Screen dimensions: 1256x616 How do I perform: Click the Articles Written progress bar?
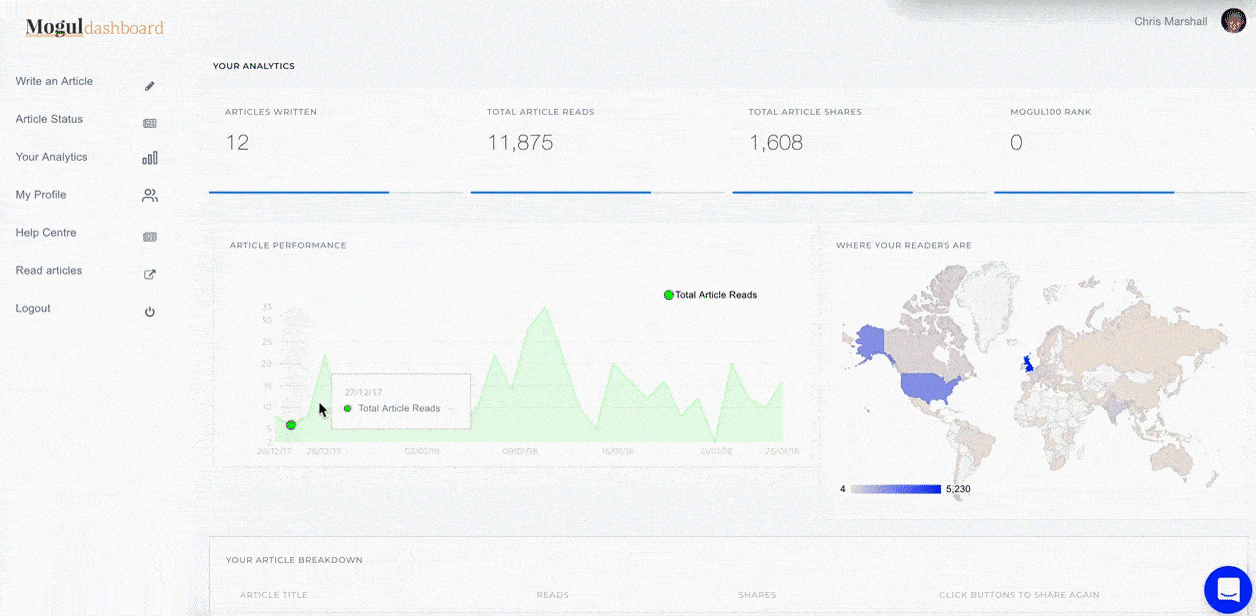[x=336, y=192]
